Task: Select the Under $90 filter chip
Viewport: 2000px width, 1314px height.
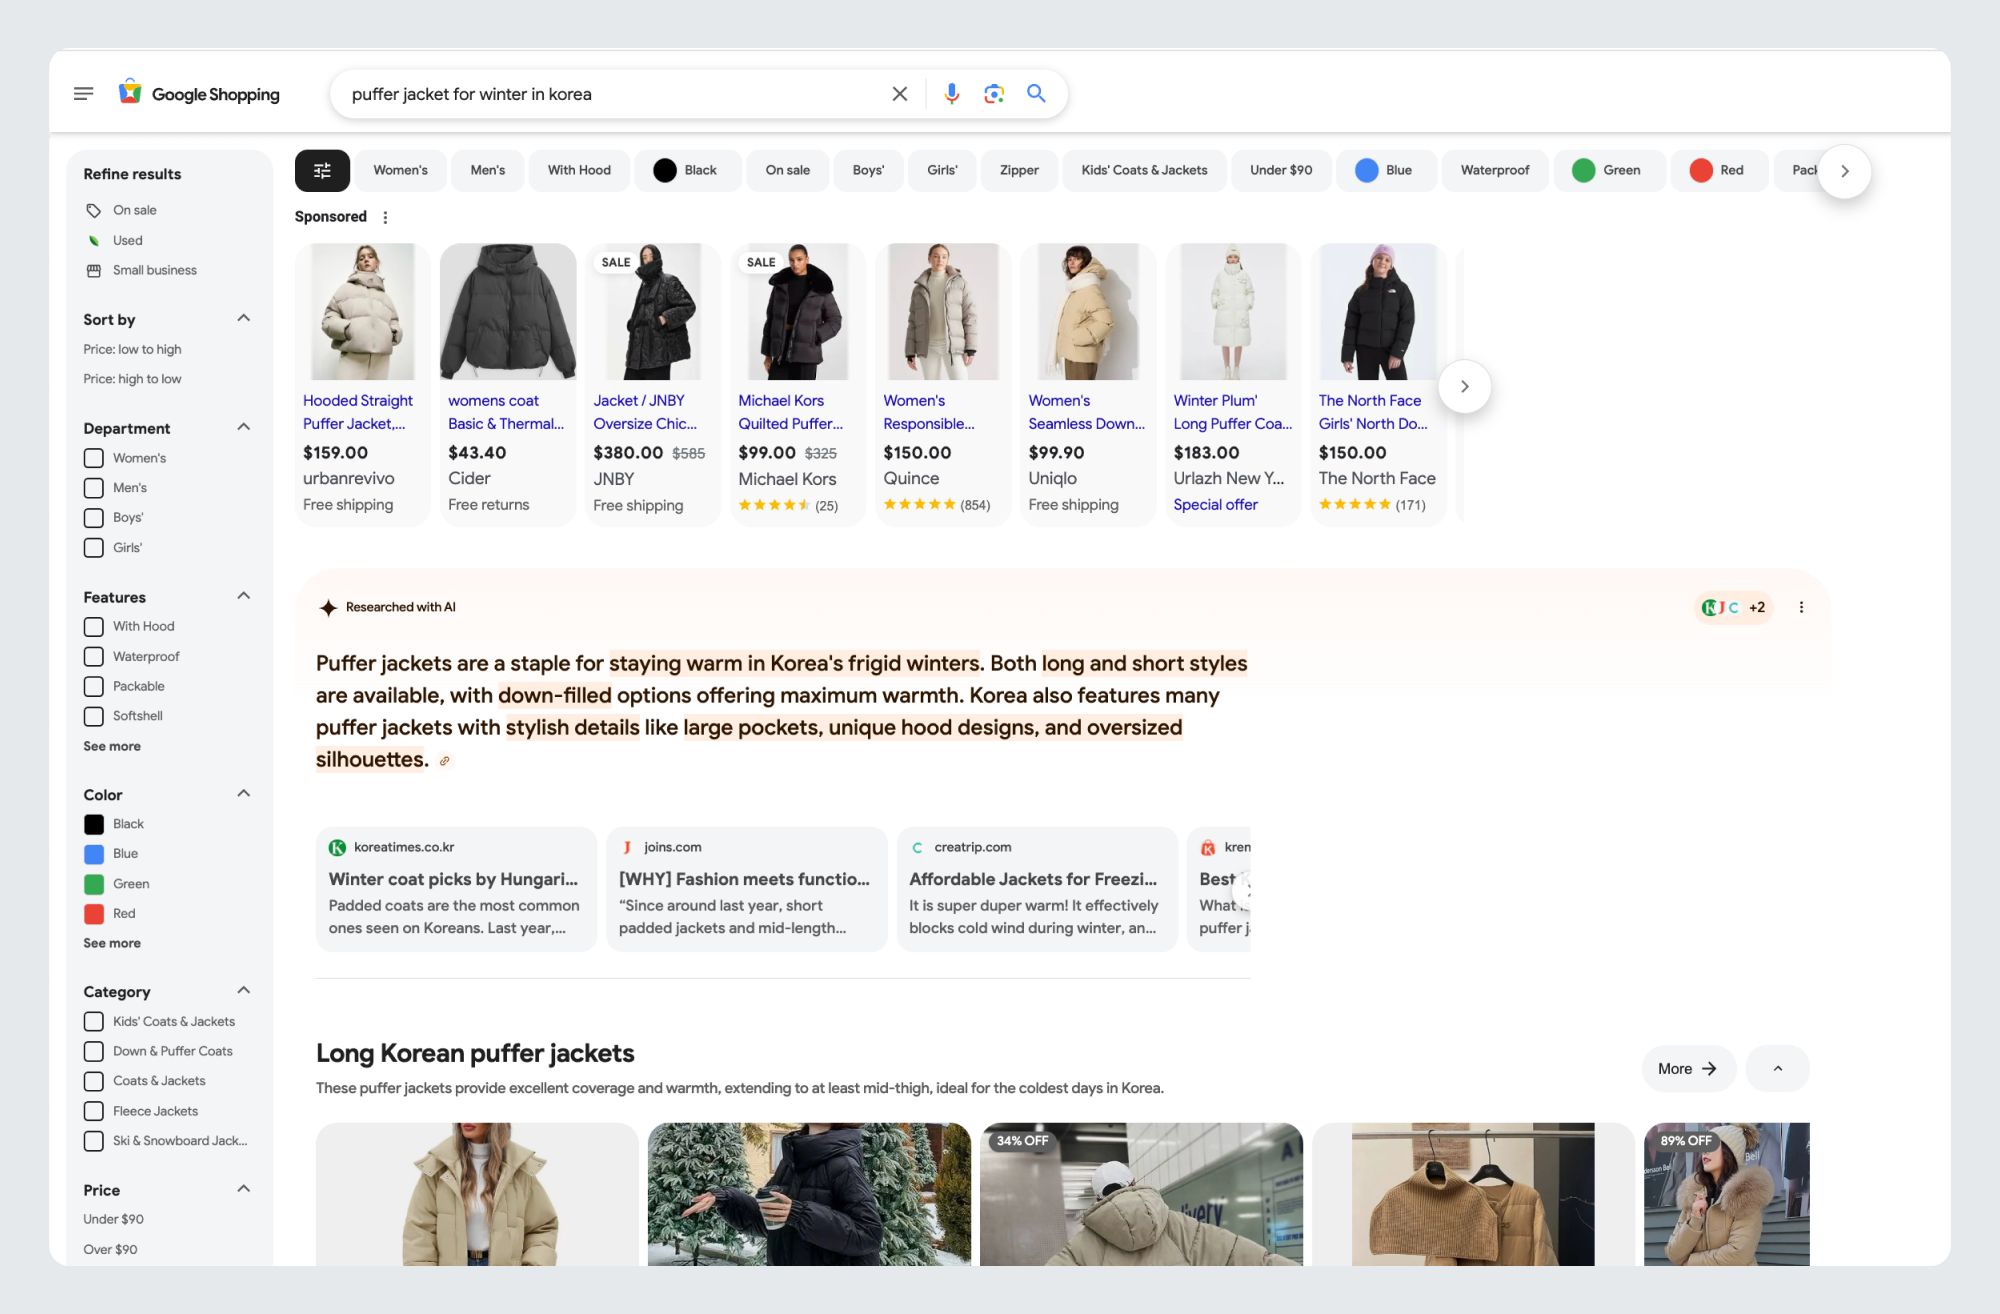Action: (x=1280, y=171)
